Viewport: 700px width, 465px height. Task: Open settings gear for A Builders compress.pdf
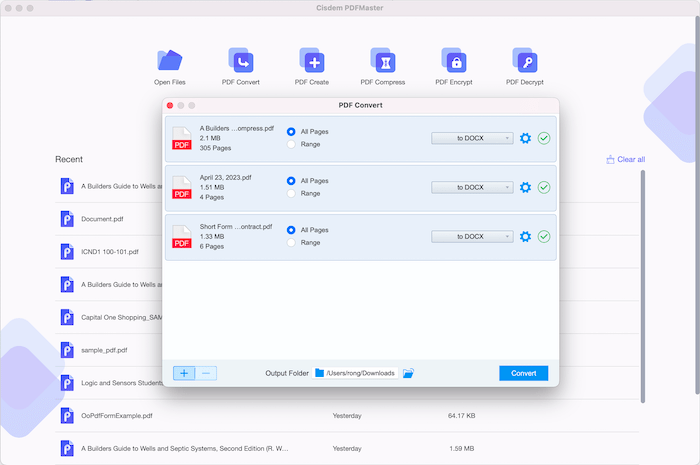[525, 138]
